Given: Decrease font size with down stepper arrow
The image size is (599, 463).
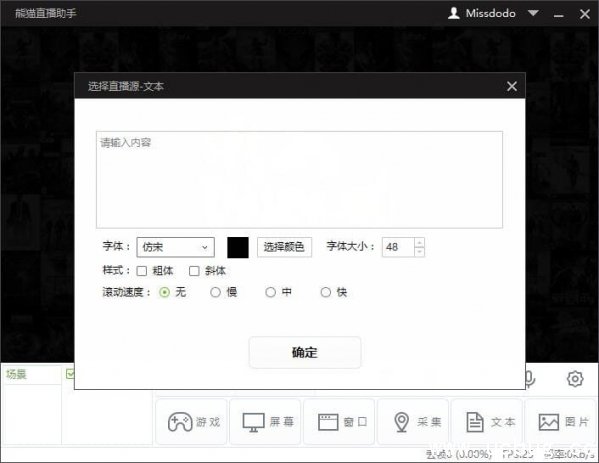Looking at the screenshot, I should [x=419, y=252].
